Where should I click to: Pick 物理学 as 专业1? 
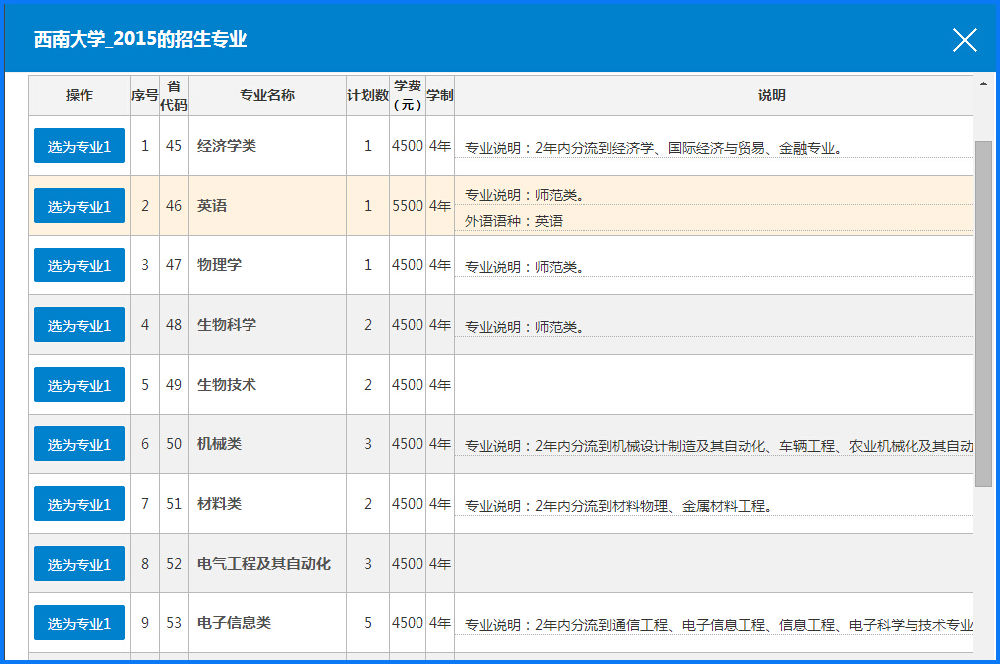click(x=79, y=266)
